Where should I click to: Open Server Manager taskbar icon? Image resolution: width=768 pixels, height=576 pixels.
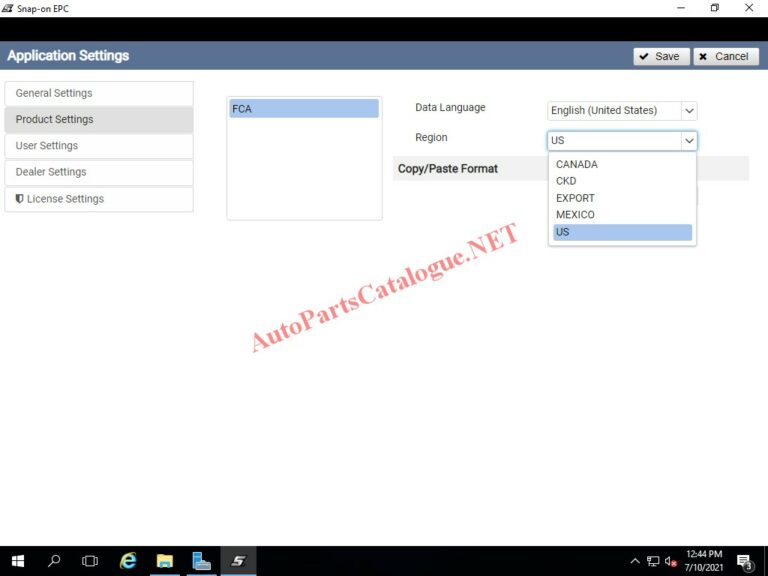[x=201, y=561]
